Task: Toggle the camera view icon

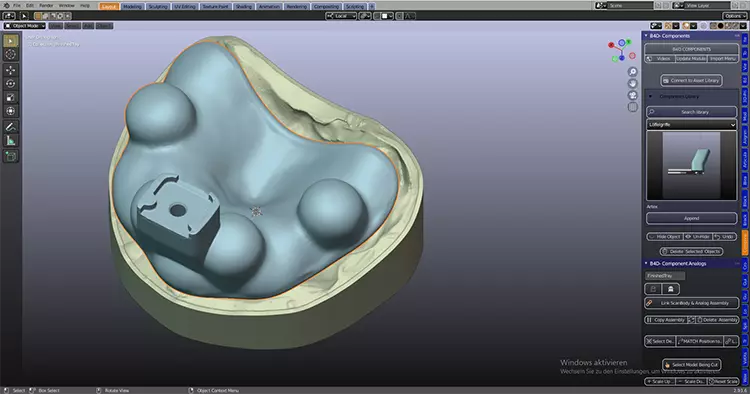Action: pos(632,96)
